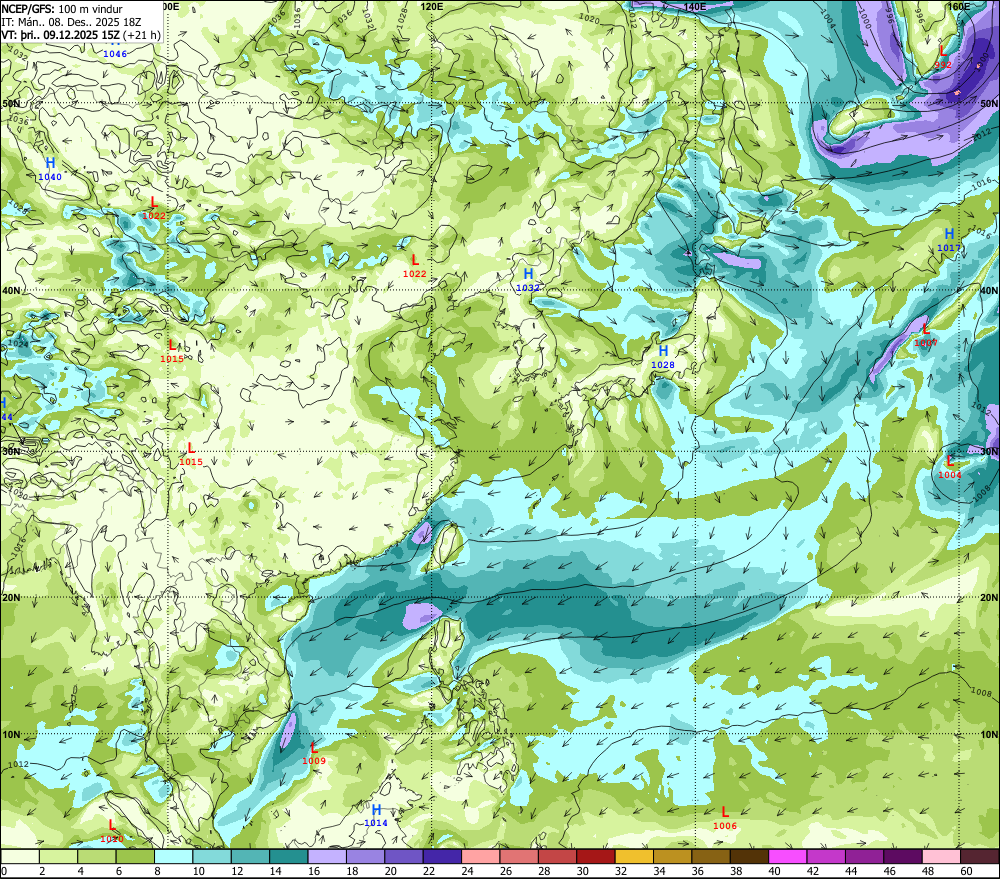The width and height of the screenshot is (1000, 879).
Task: Click the 120E longitude label
Action: pos(432,6)
